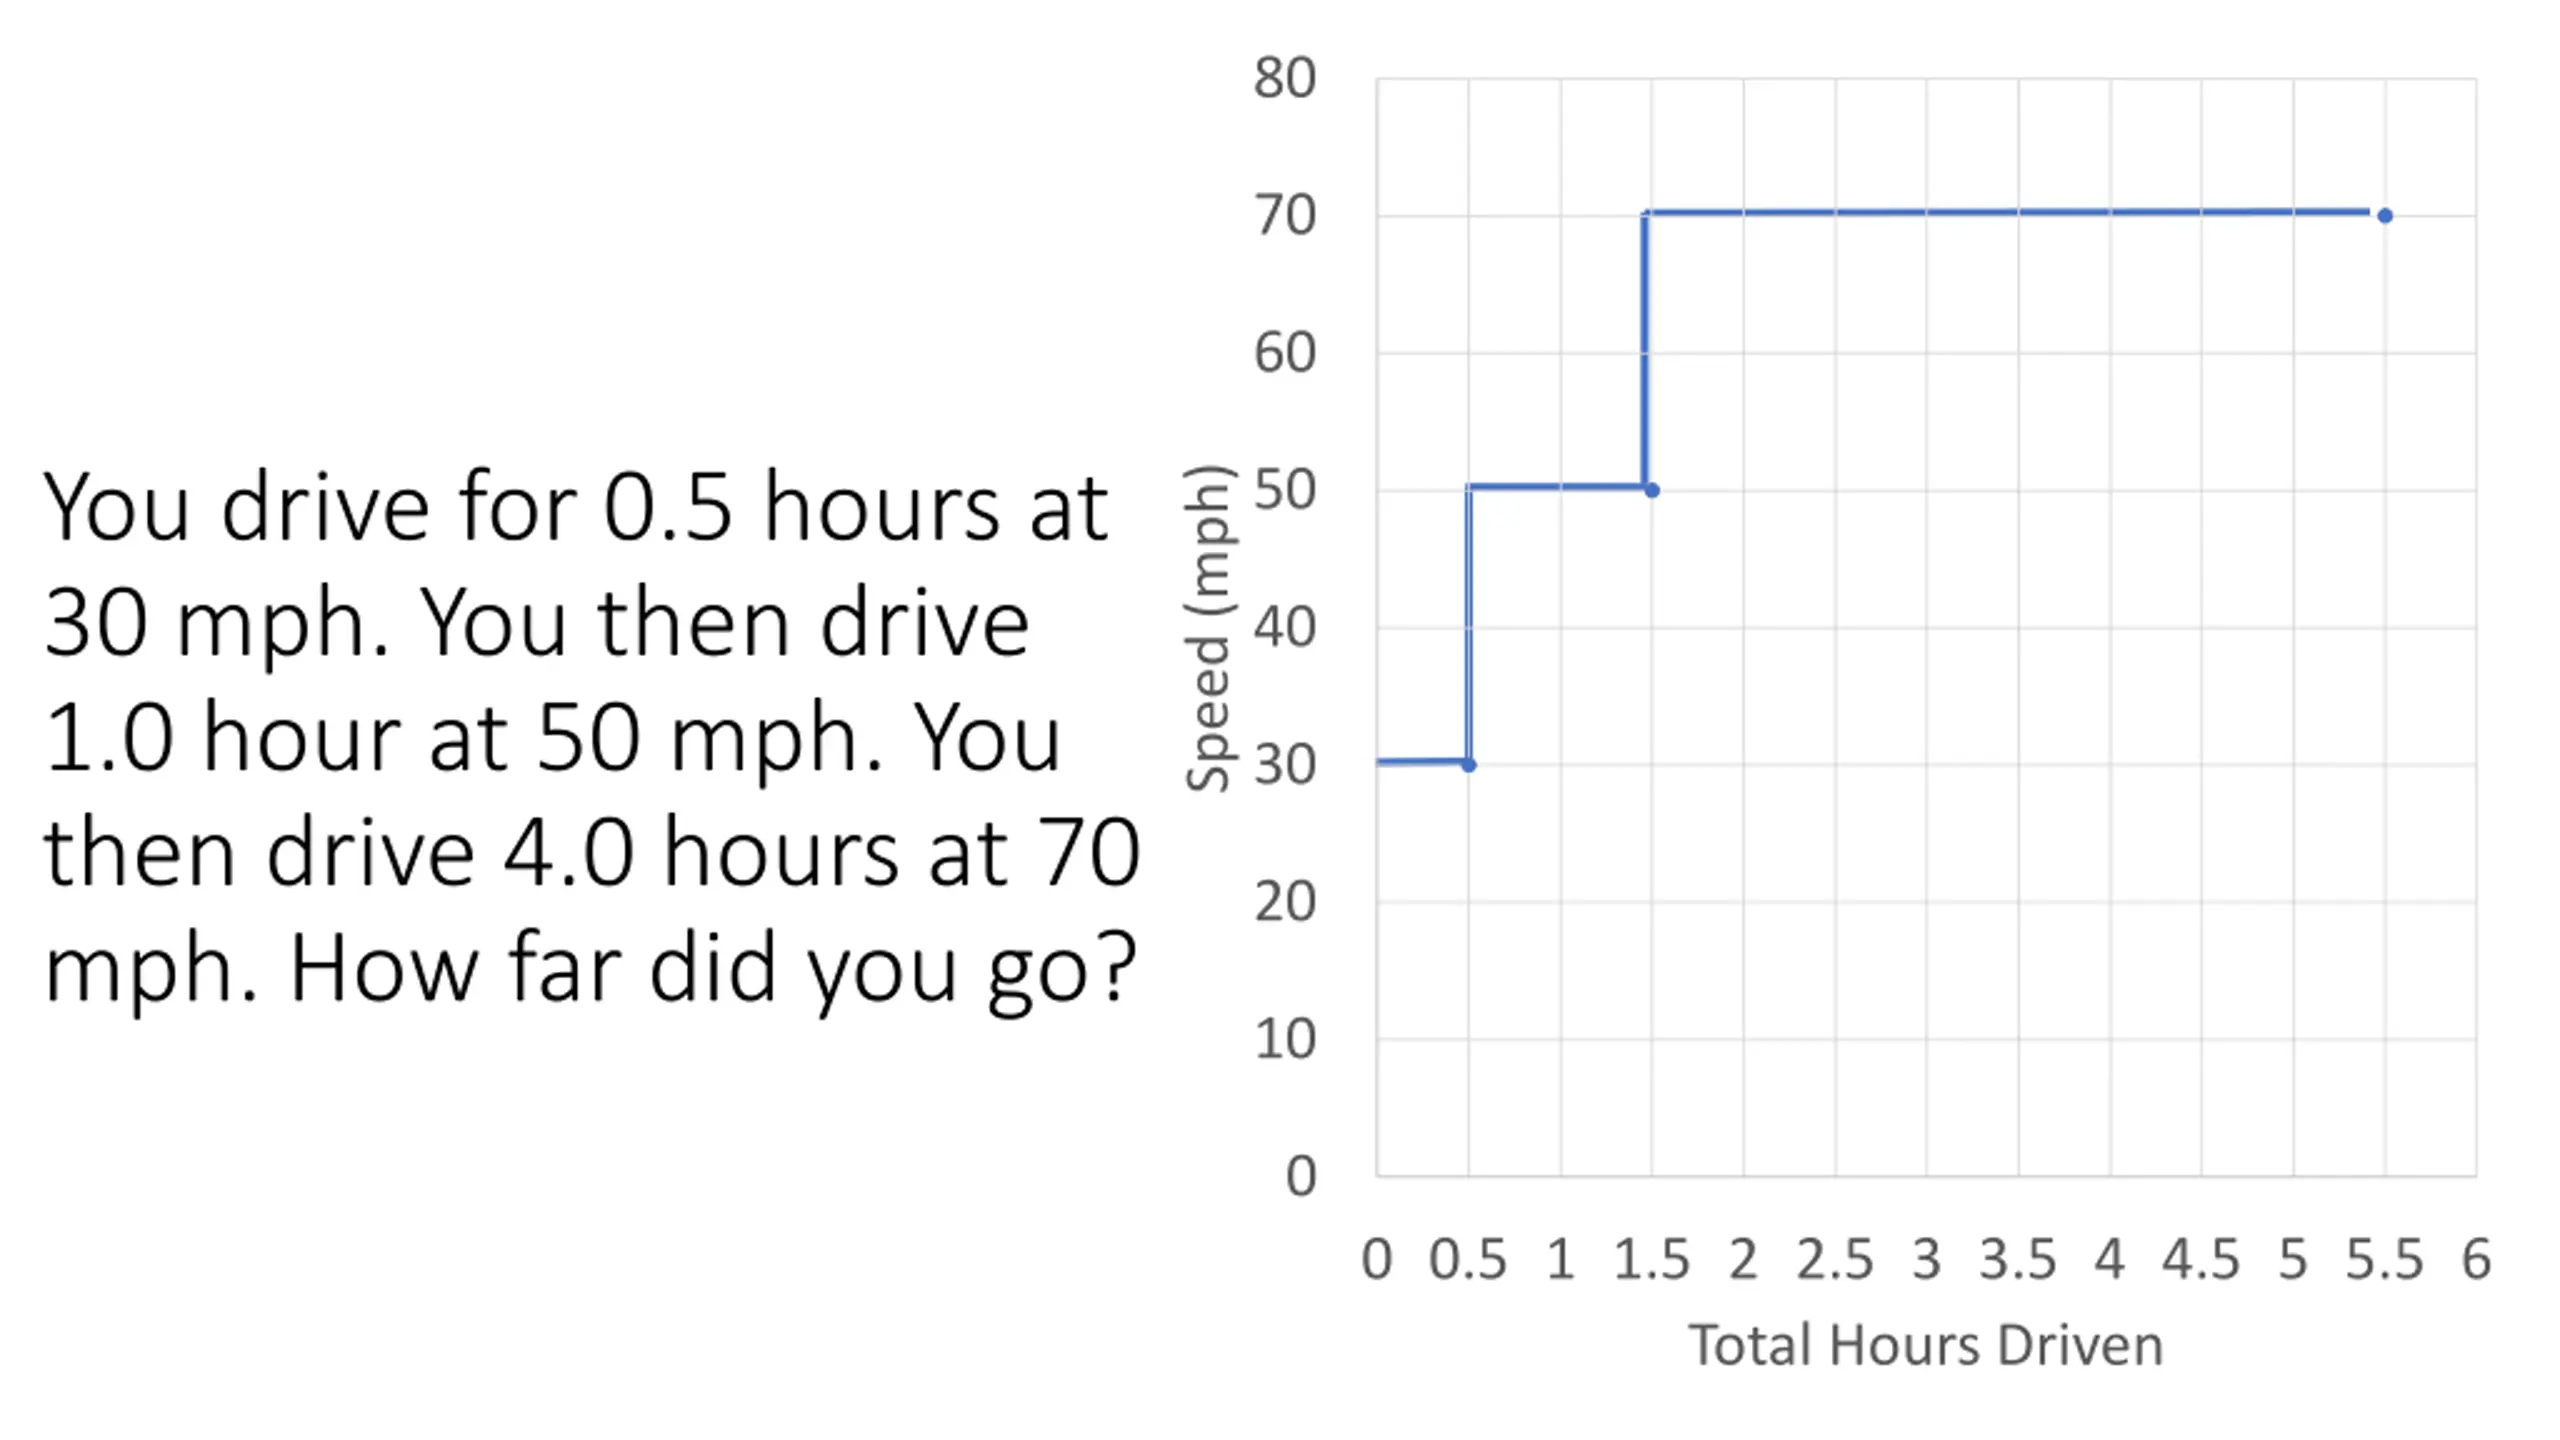This screenshot has height=1440, width=2560.
Task: Click the vertical step from 50 to 70 mph
Action: 1645,350
